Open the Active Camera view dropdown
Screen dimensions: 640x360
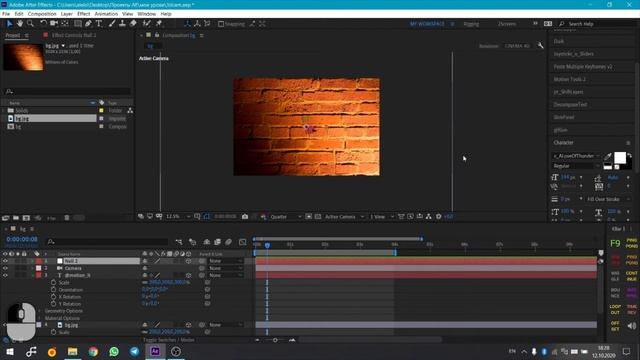(x=344, y=216)
